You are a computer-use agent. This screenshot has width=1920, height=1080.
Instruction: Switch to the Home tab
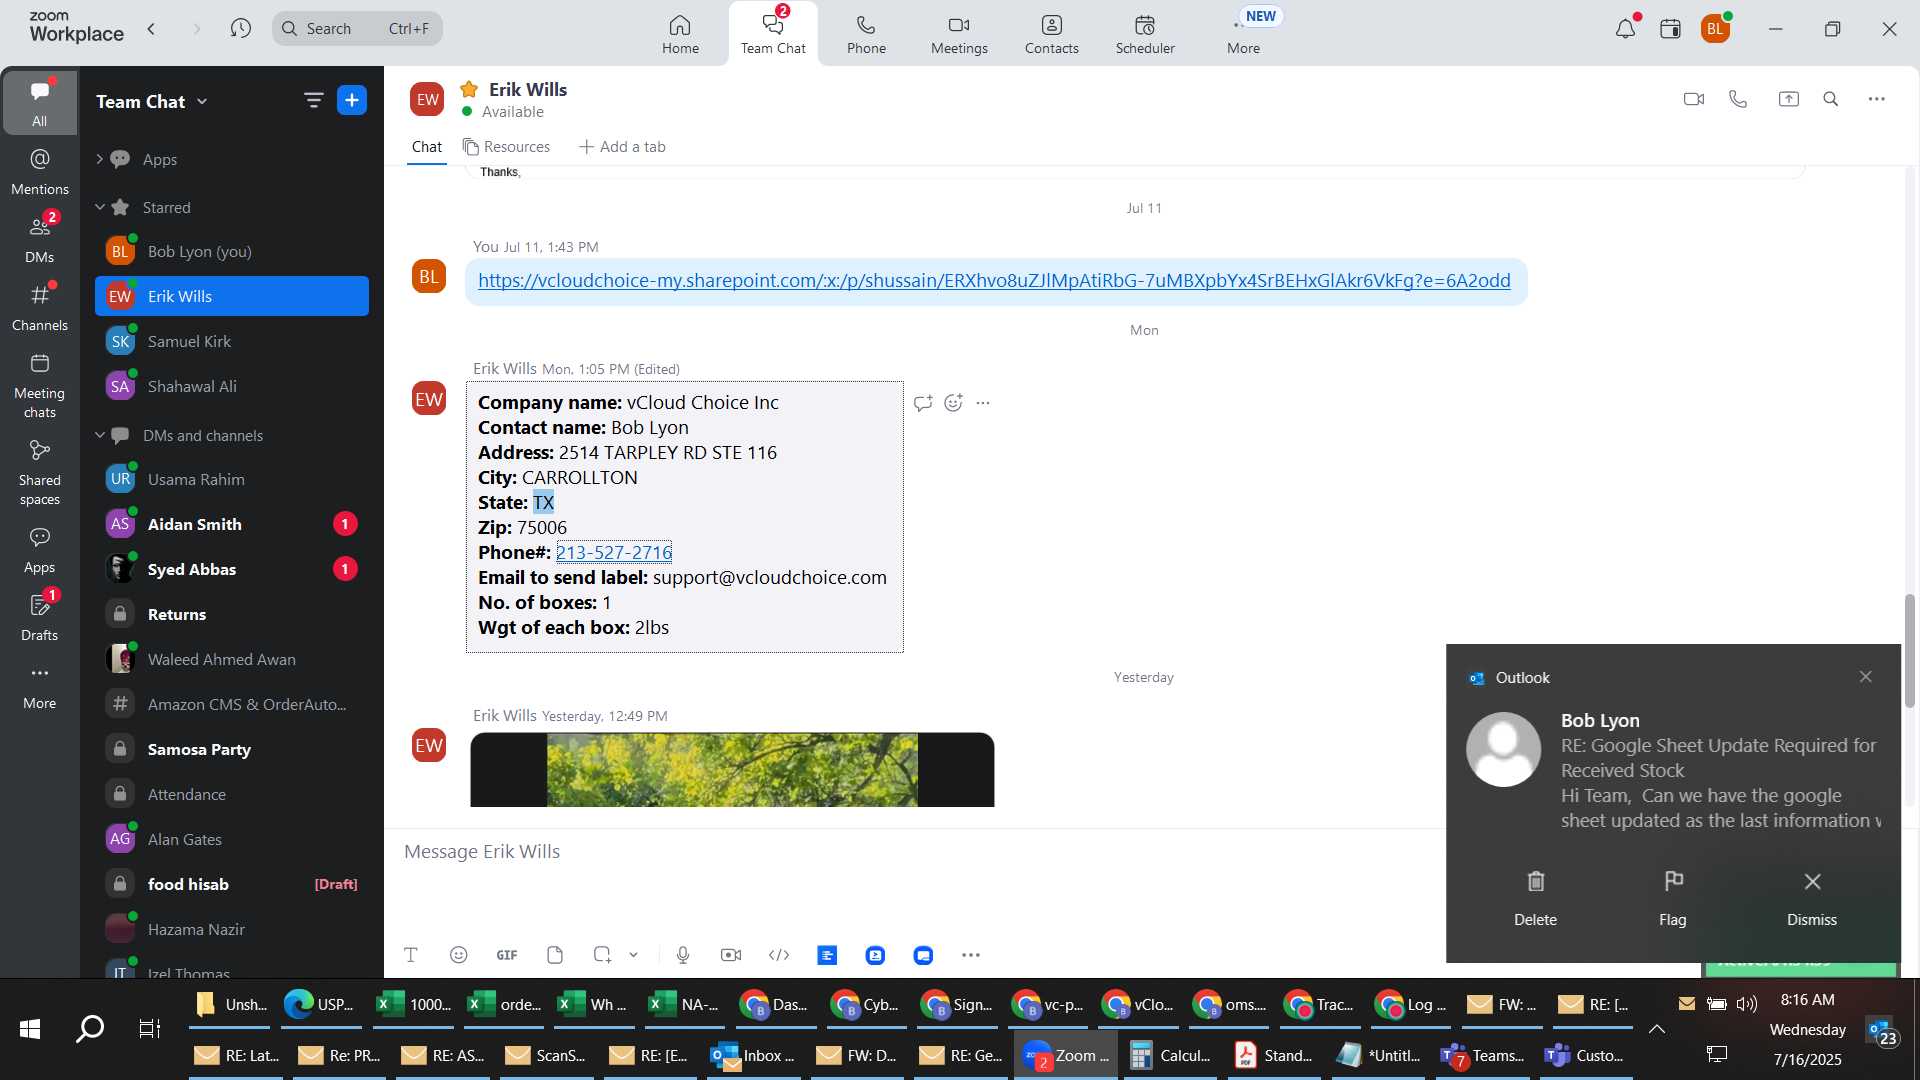(x=680, y=34)
